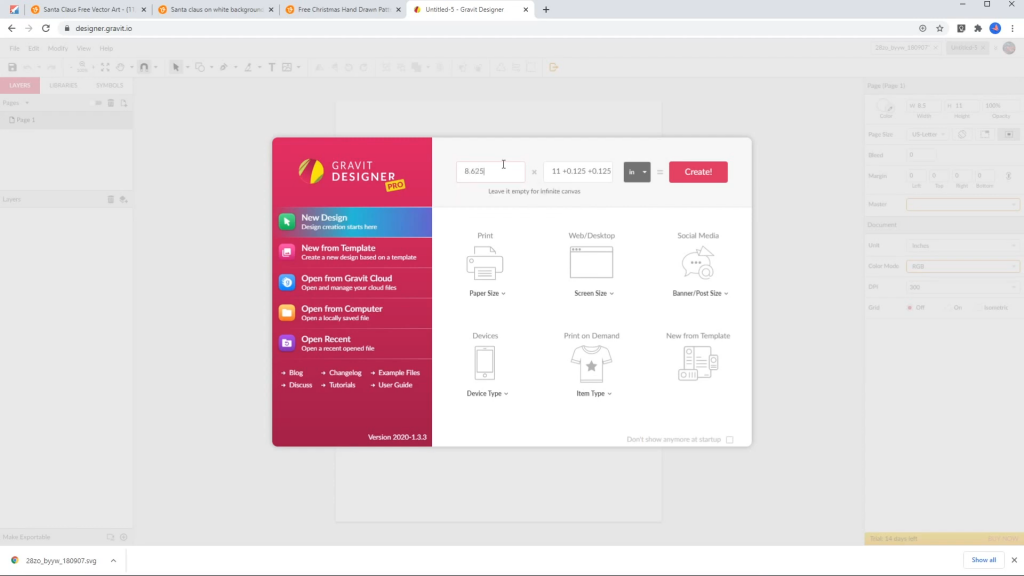The width and height of the screenshot is (1024, 576).
Task: Click the page Color swatch
Action: (886, 104)
